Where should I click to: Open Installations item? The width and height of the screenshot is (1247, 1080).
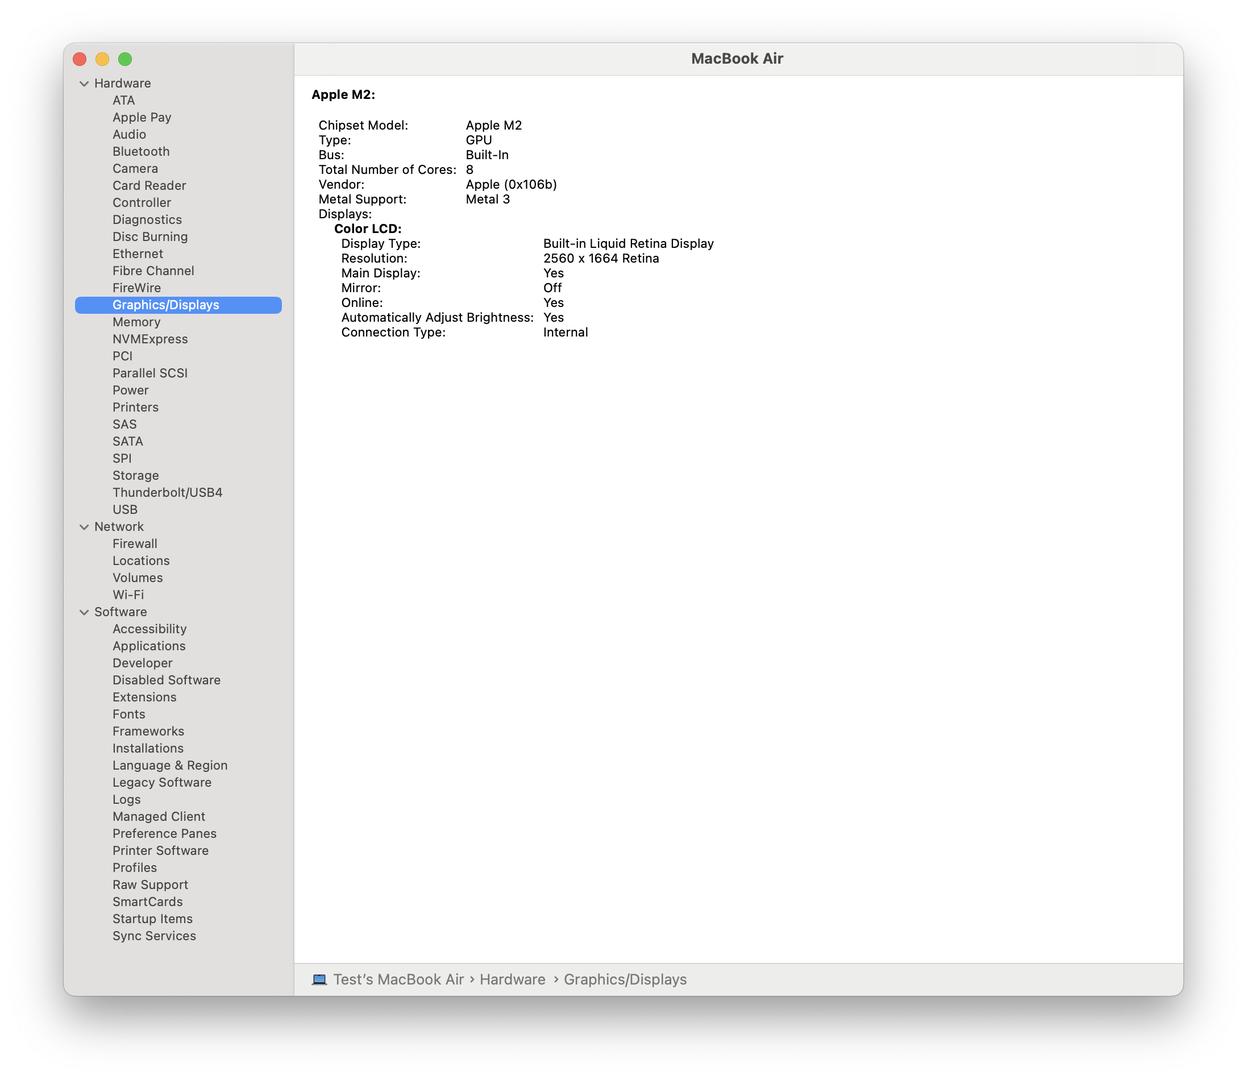(x=148, y=748)
